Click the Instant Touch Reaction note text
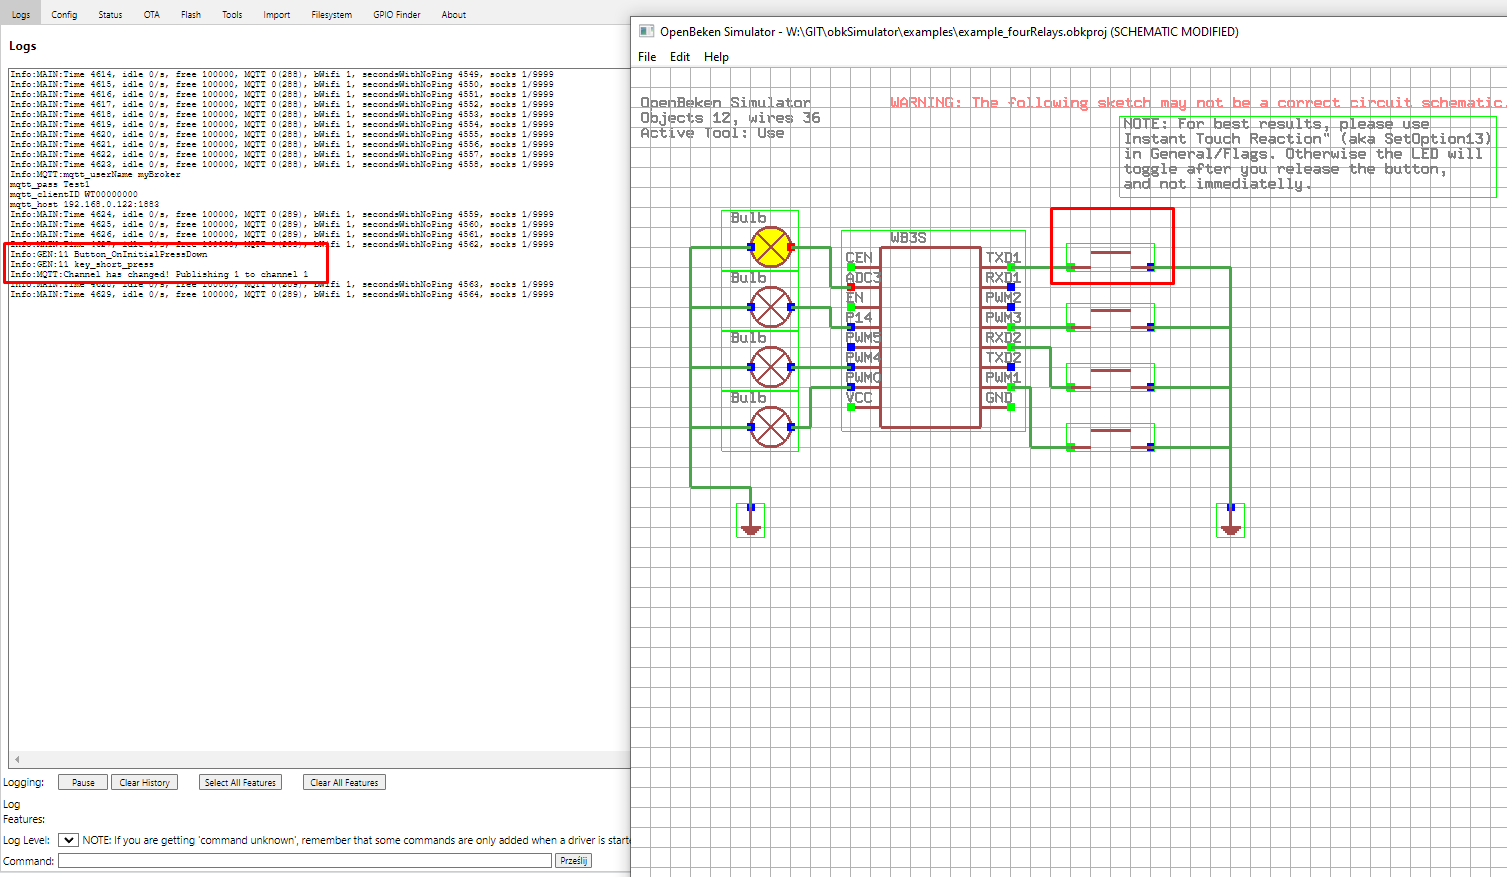The width and height of the screenshot is (1507, 877). coord(1308,154)
